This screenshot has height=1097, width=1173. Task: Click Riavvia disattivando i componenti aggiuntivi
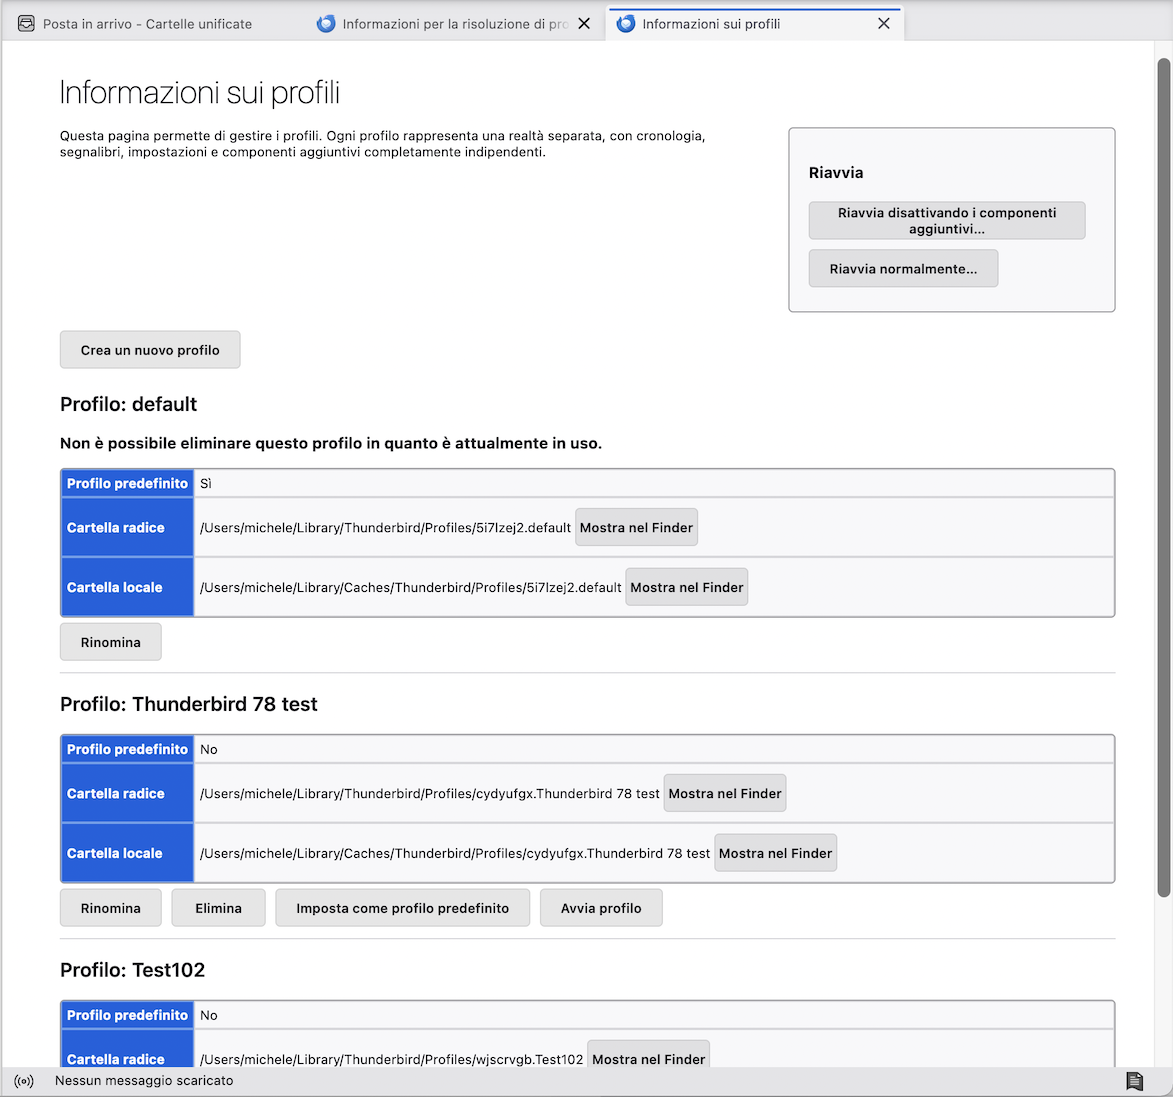(x=946, y=221)
